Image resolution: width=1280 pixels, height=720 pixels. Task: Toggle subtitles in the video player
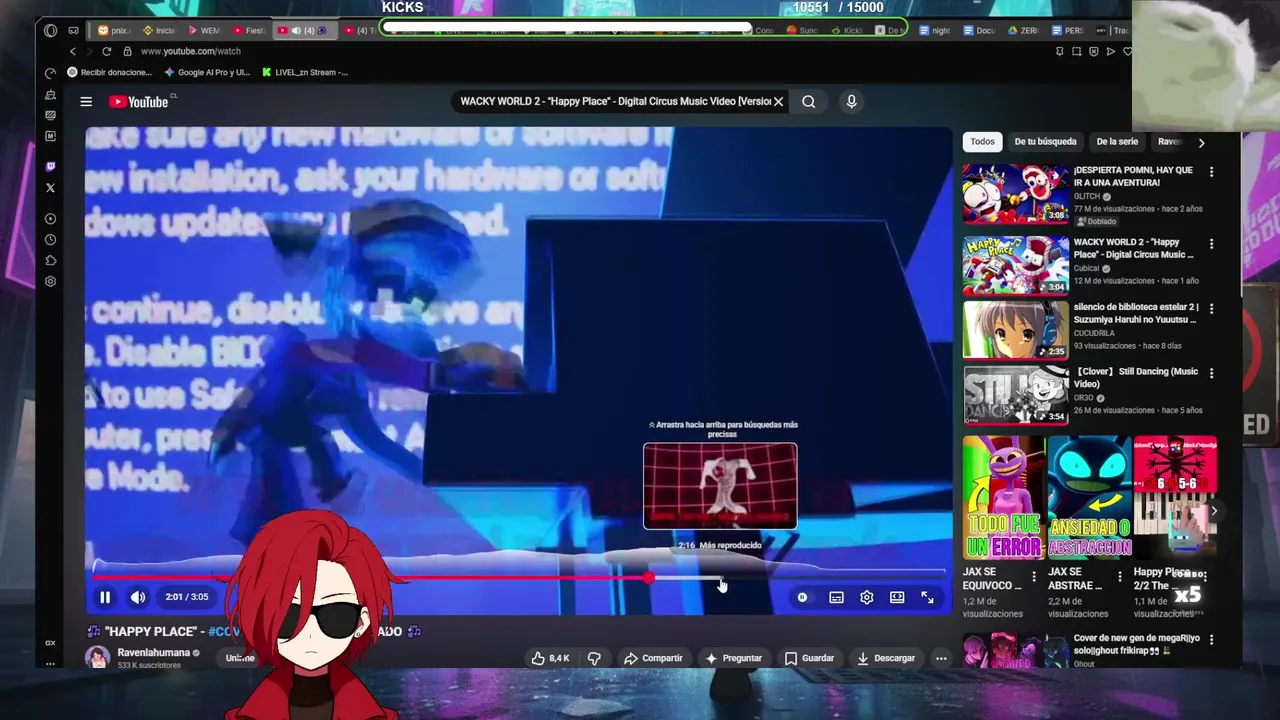(x=836, y=597)
